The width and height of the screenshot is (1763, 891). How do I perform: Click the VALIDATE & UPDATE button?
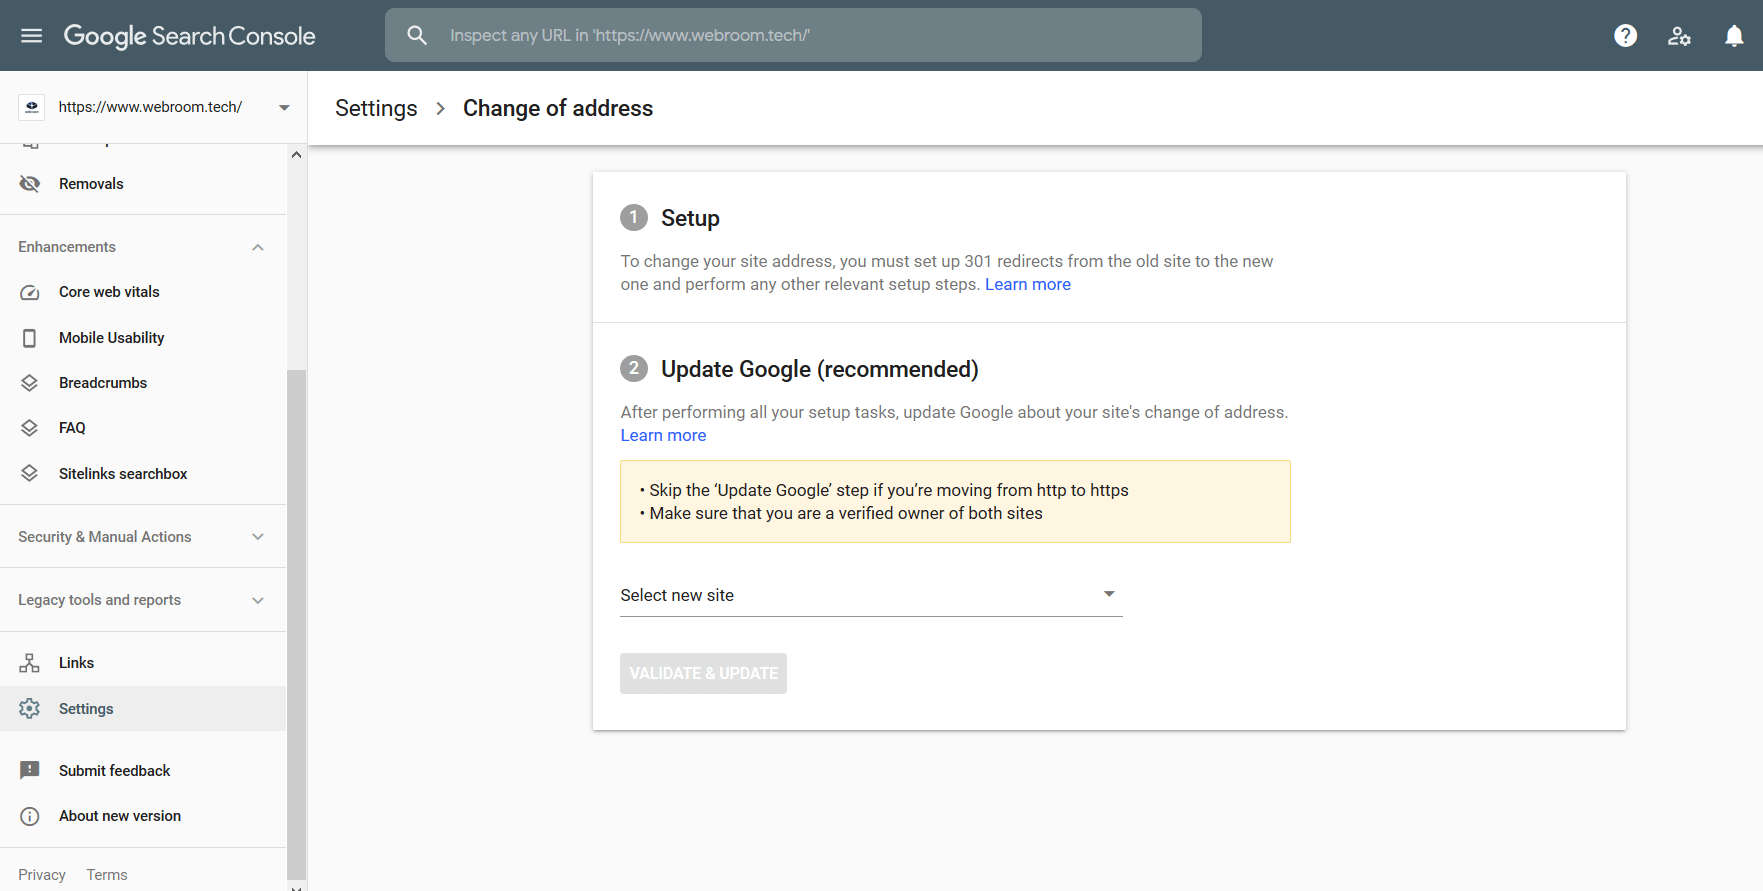703,673
